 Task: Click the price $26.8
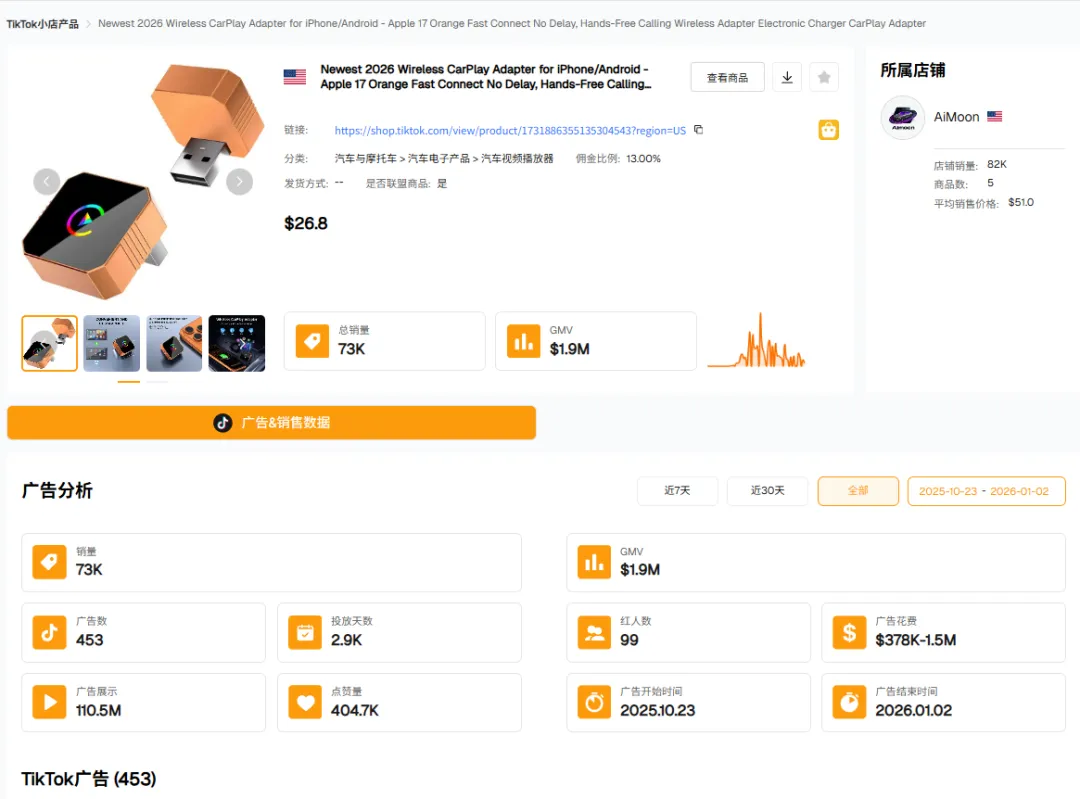click(306, 223)
